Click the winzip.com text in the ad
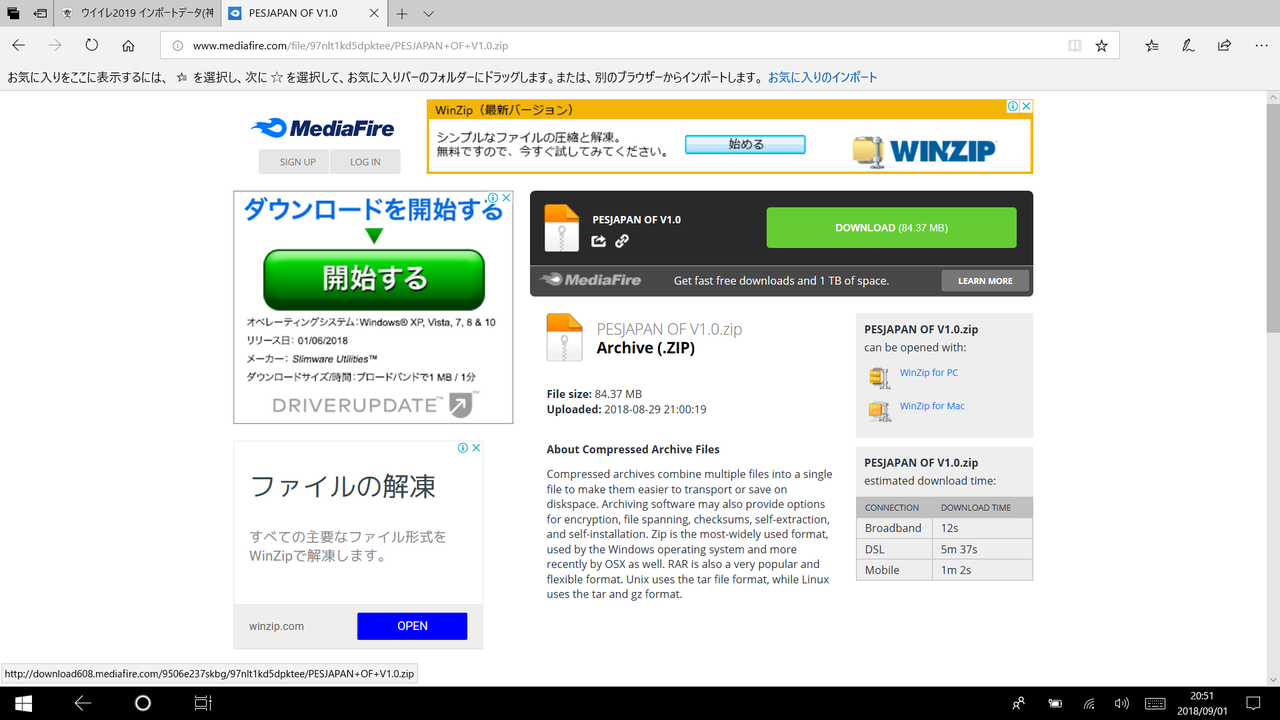The image size is (1280, 720). (x=277, y=626)
